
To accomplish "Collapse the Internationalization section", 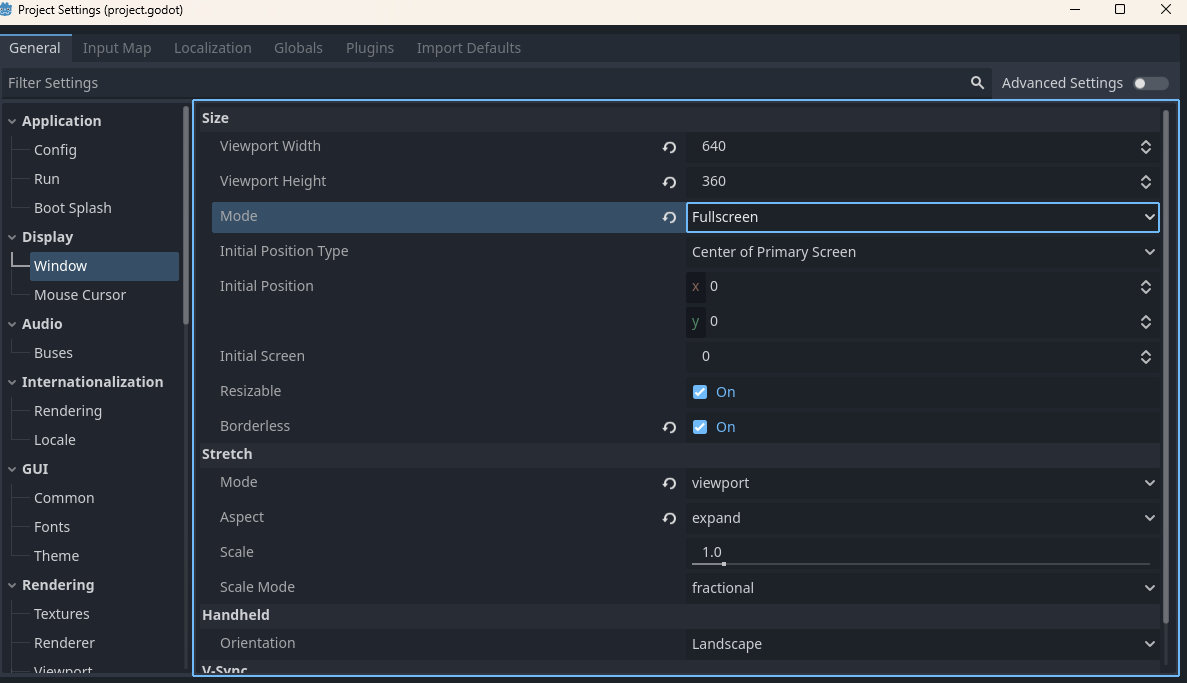I will [12, 382].
